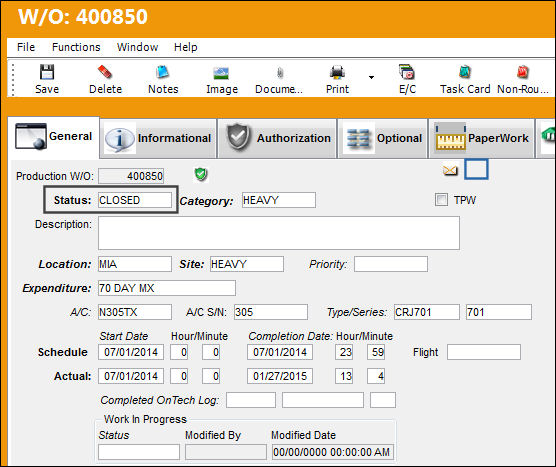Click the Status field showing CLOSED
The image size is (556, 467).
point(135,200)
